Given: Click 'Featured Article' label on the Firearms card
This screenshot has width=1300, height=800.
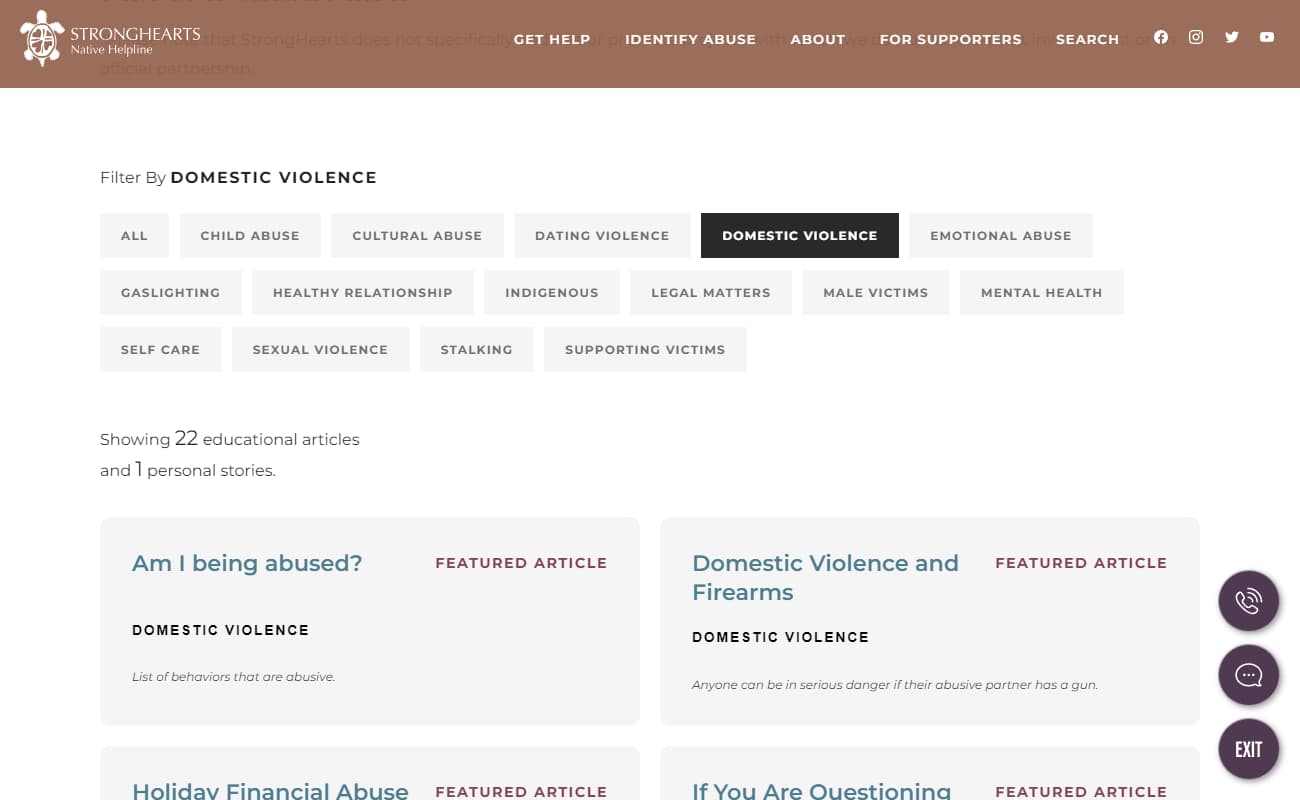Looking at the screenshot, I should (x=1081, y=563).
